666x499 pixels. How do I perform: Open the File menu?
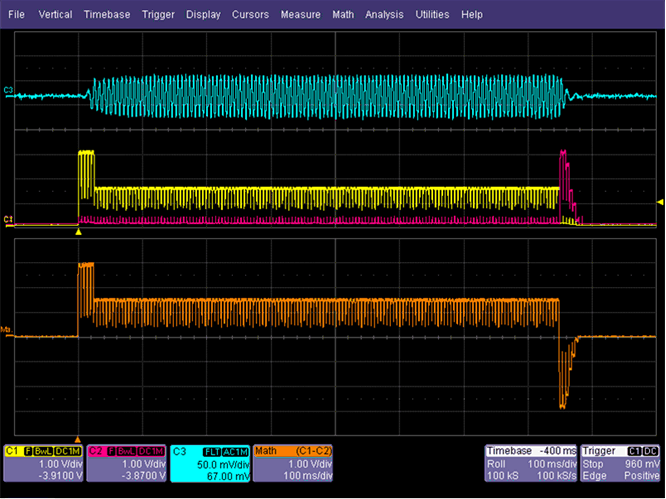coord(17,15)
